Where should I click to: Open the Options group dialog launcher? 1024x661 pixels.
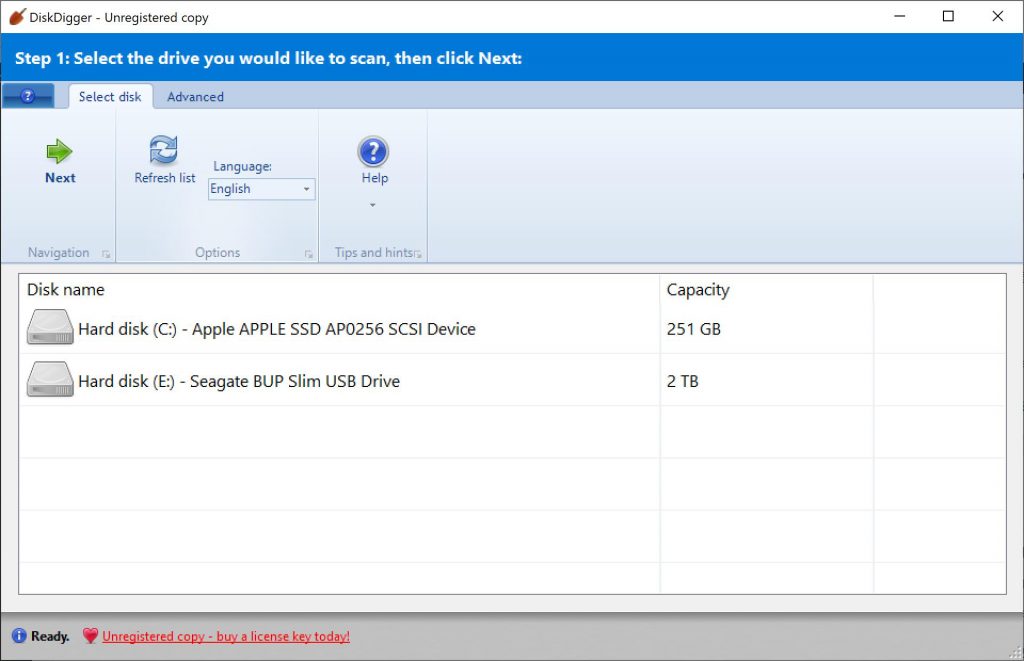coord(309,254)
